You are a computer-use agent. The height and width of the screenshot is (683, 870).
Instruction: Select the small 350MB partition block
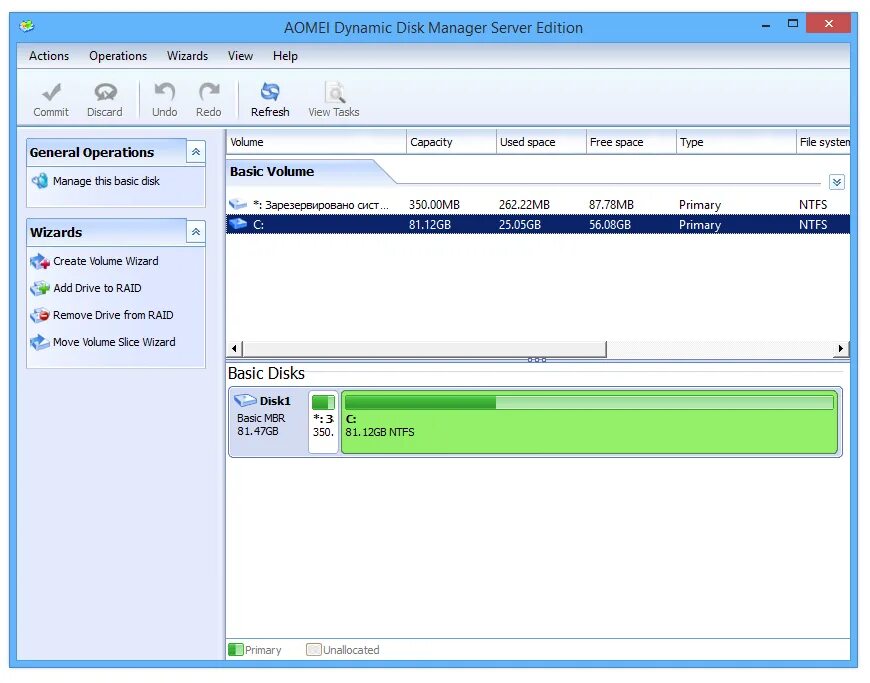[323, 422]
